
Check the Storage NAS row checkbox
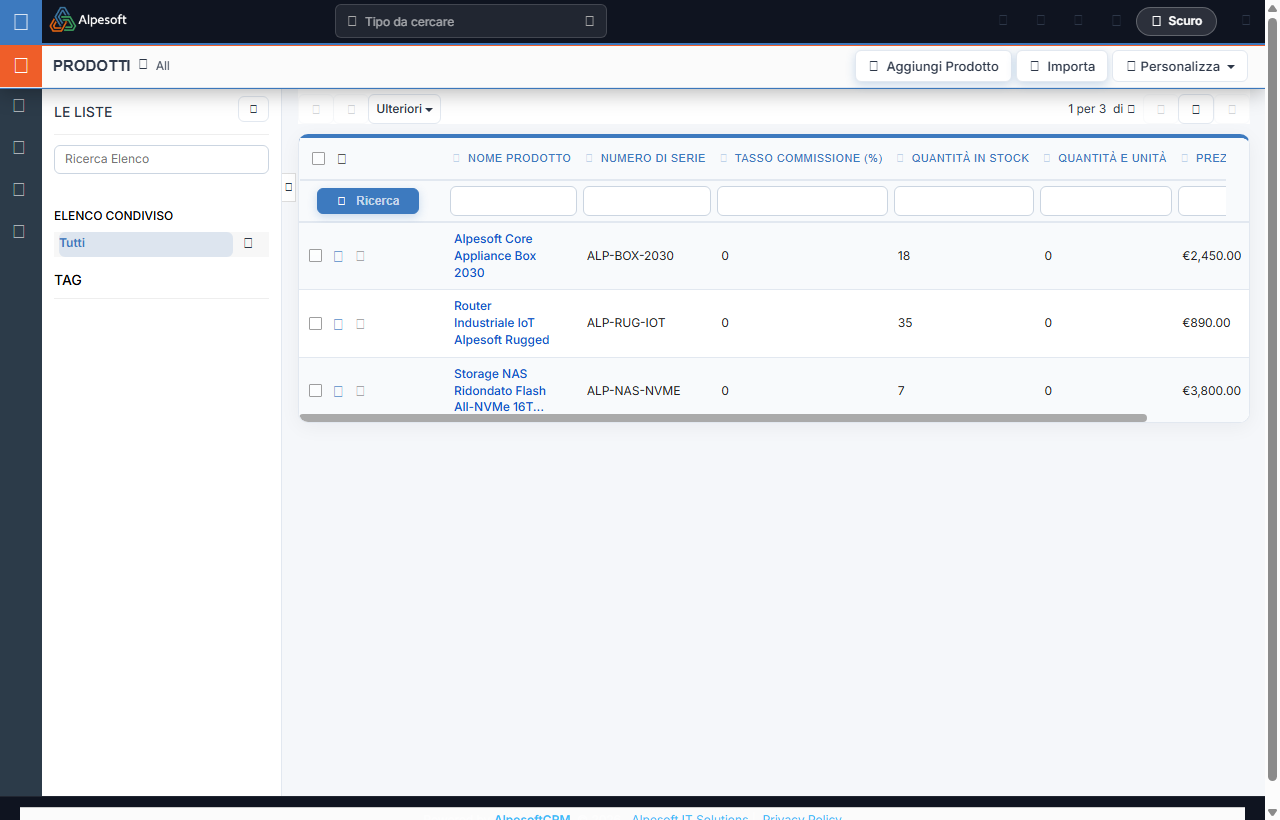(315, 391)
